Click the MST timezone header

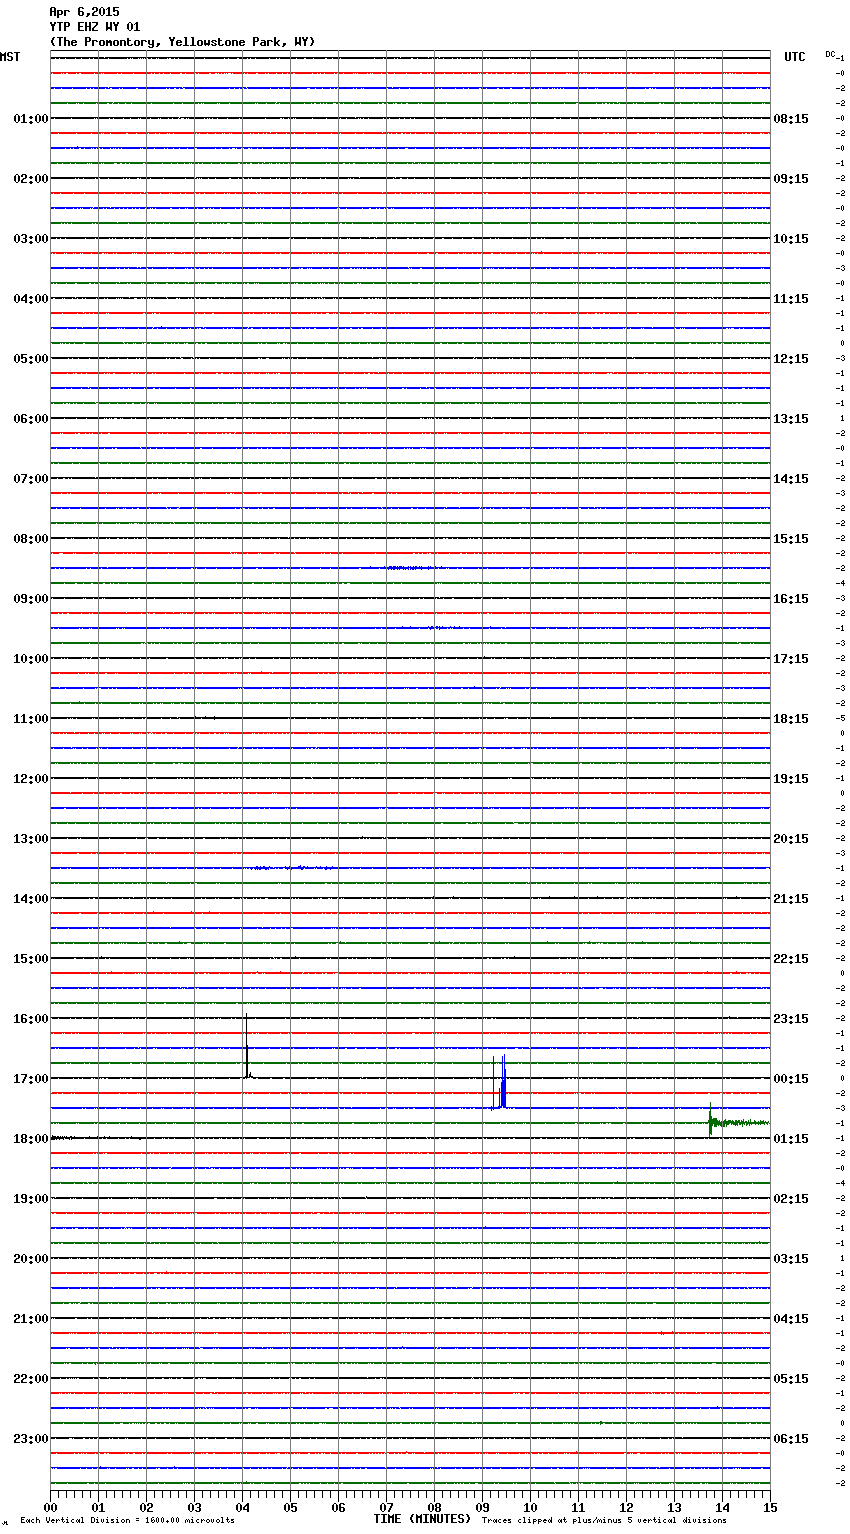pos(10,57)
